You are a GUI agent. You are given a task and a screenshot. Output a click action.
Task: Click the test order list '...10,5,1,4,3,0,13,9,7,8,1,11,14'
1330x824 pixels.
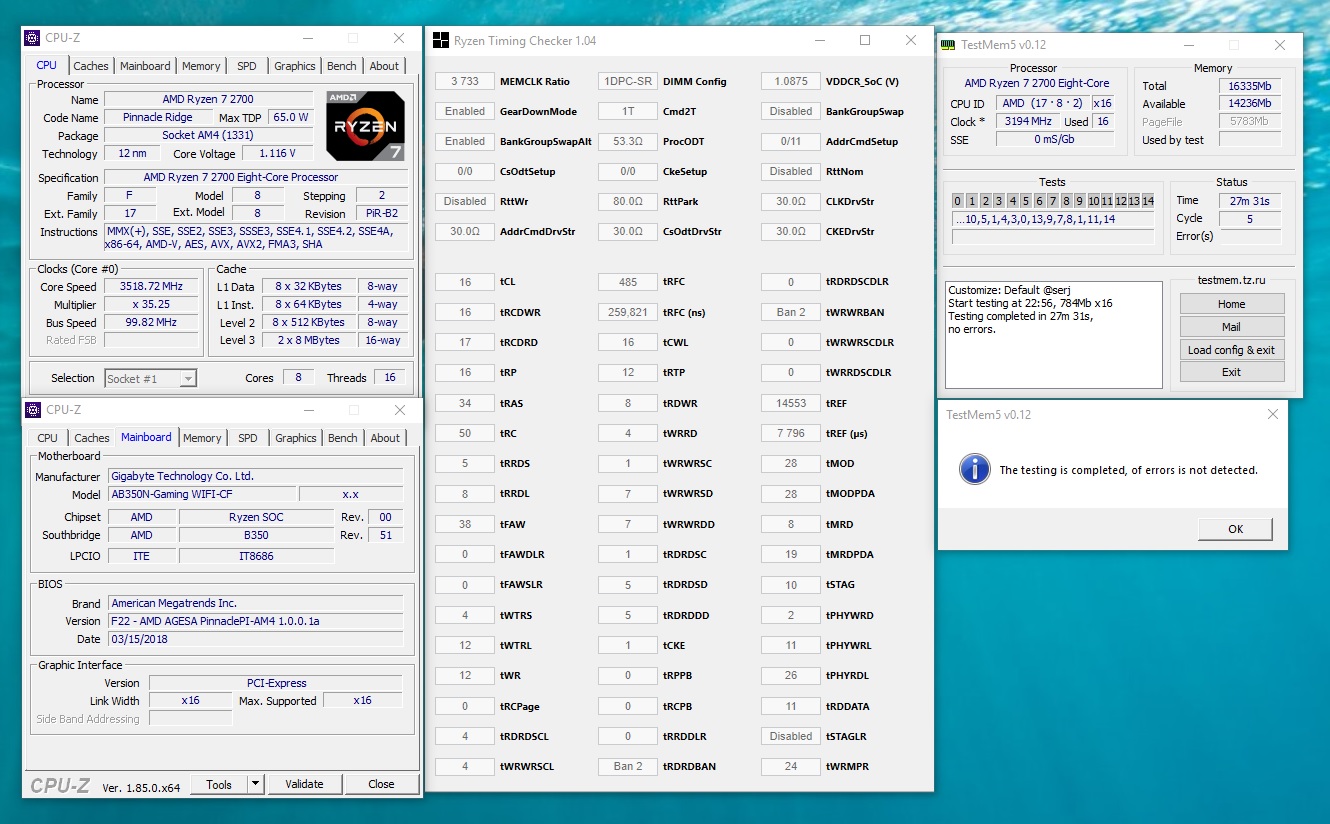click(x=1052, y=219)
